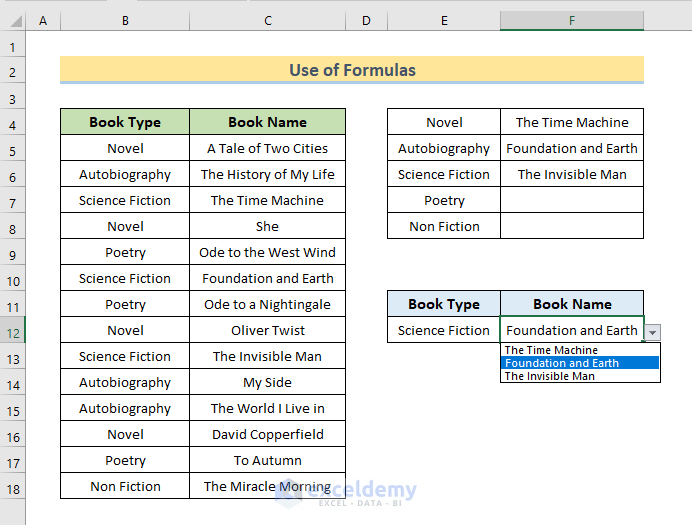Click the 'Use of Formulas' title cell
This screenshot has width=692, height=525.
(352, 70)
